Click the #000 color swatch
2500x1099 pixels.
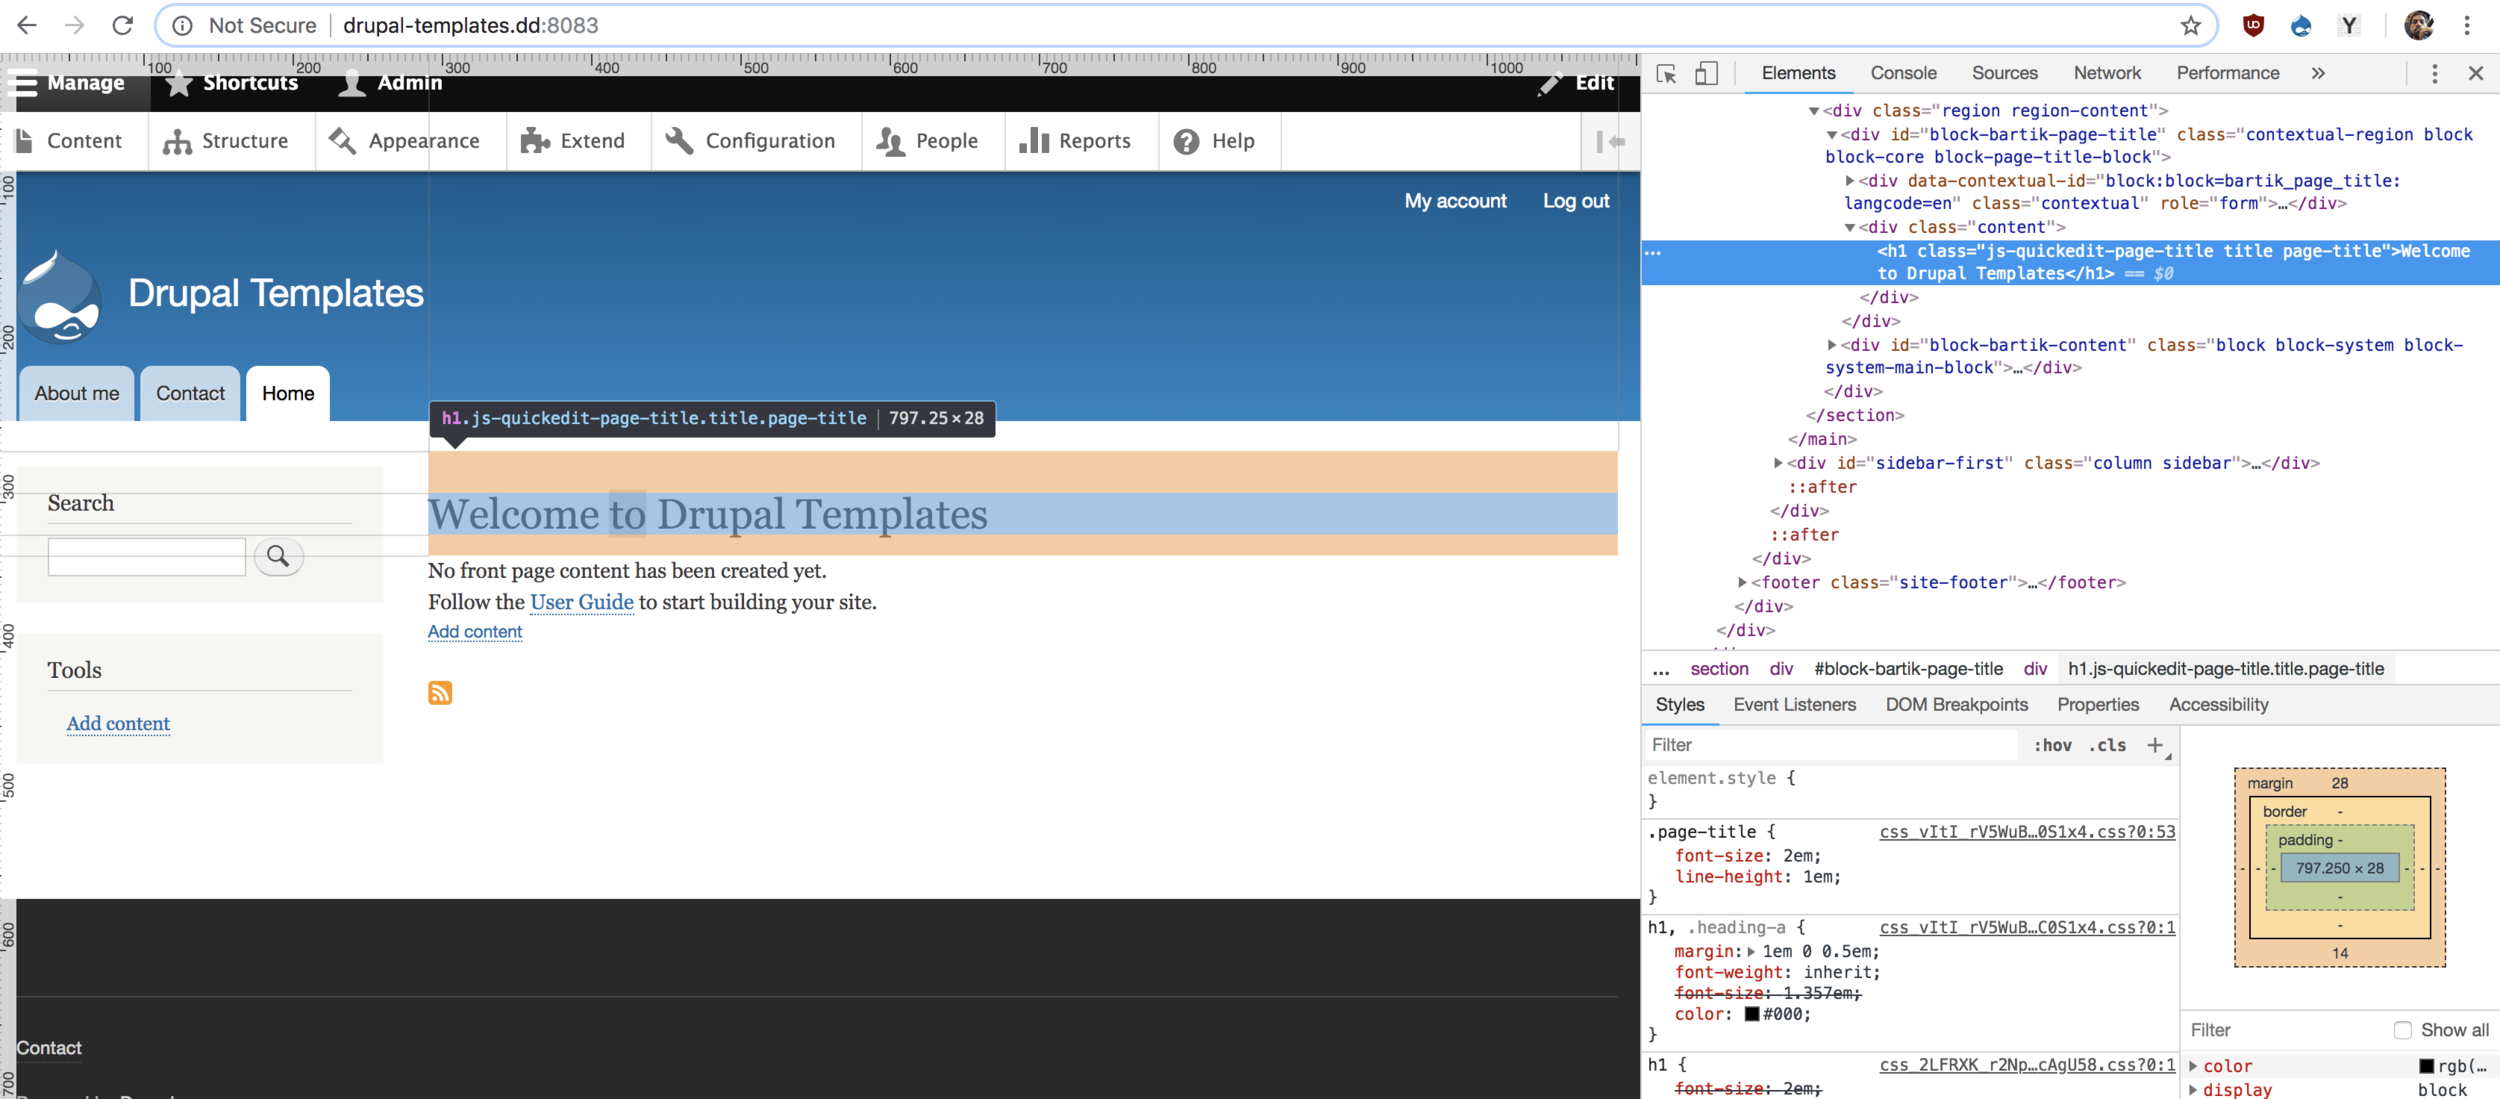pyautogui.click(x=1752, y=1014)
